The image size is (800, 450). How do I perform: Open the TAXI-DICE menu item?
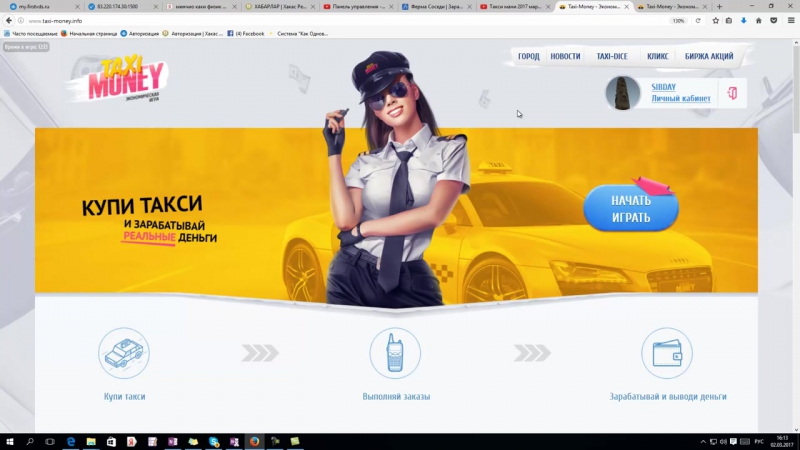[612, 56]
